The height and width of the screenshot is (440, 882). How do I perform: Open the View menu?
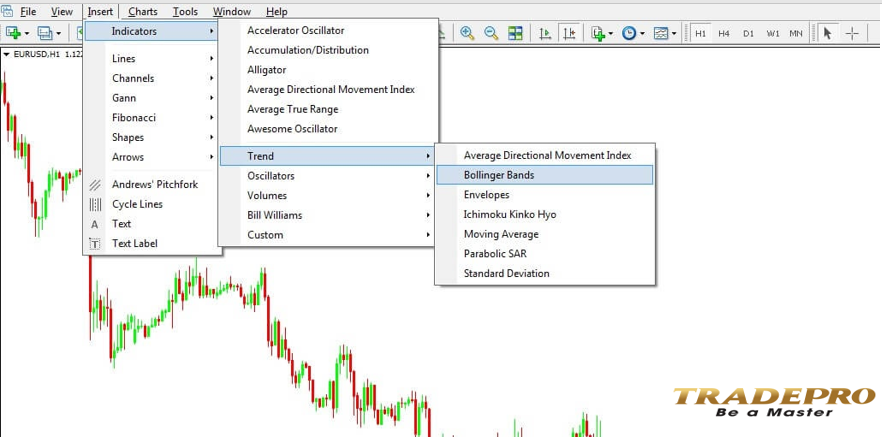(61, 11)
